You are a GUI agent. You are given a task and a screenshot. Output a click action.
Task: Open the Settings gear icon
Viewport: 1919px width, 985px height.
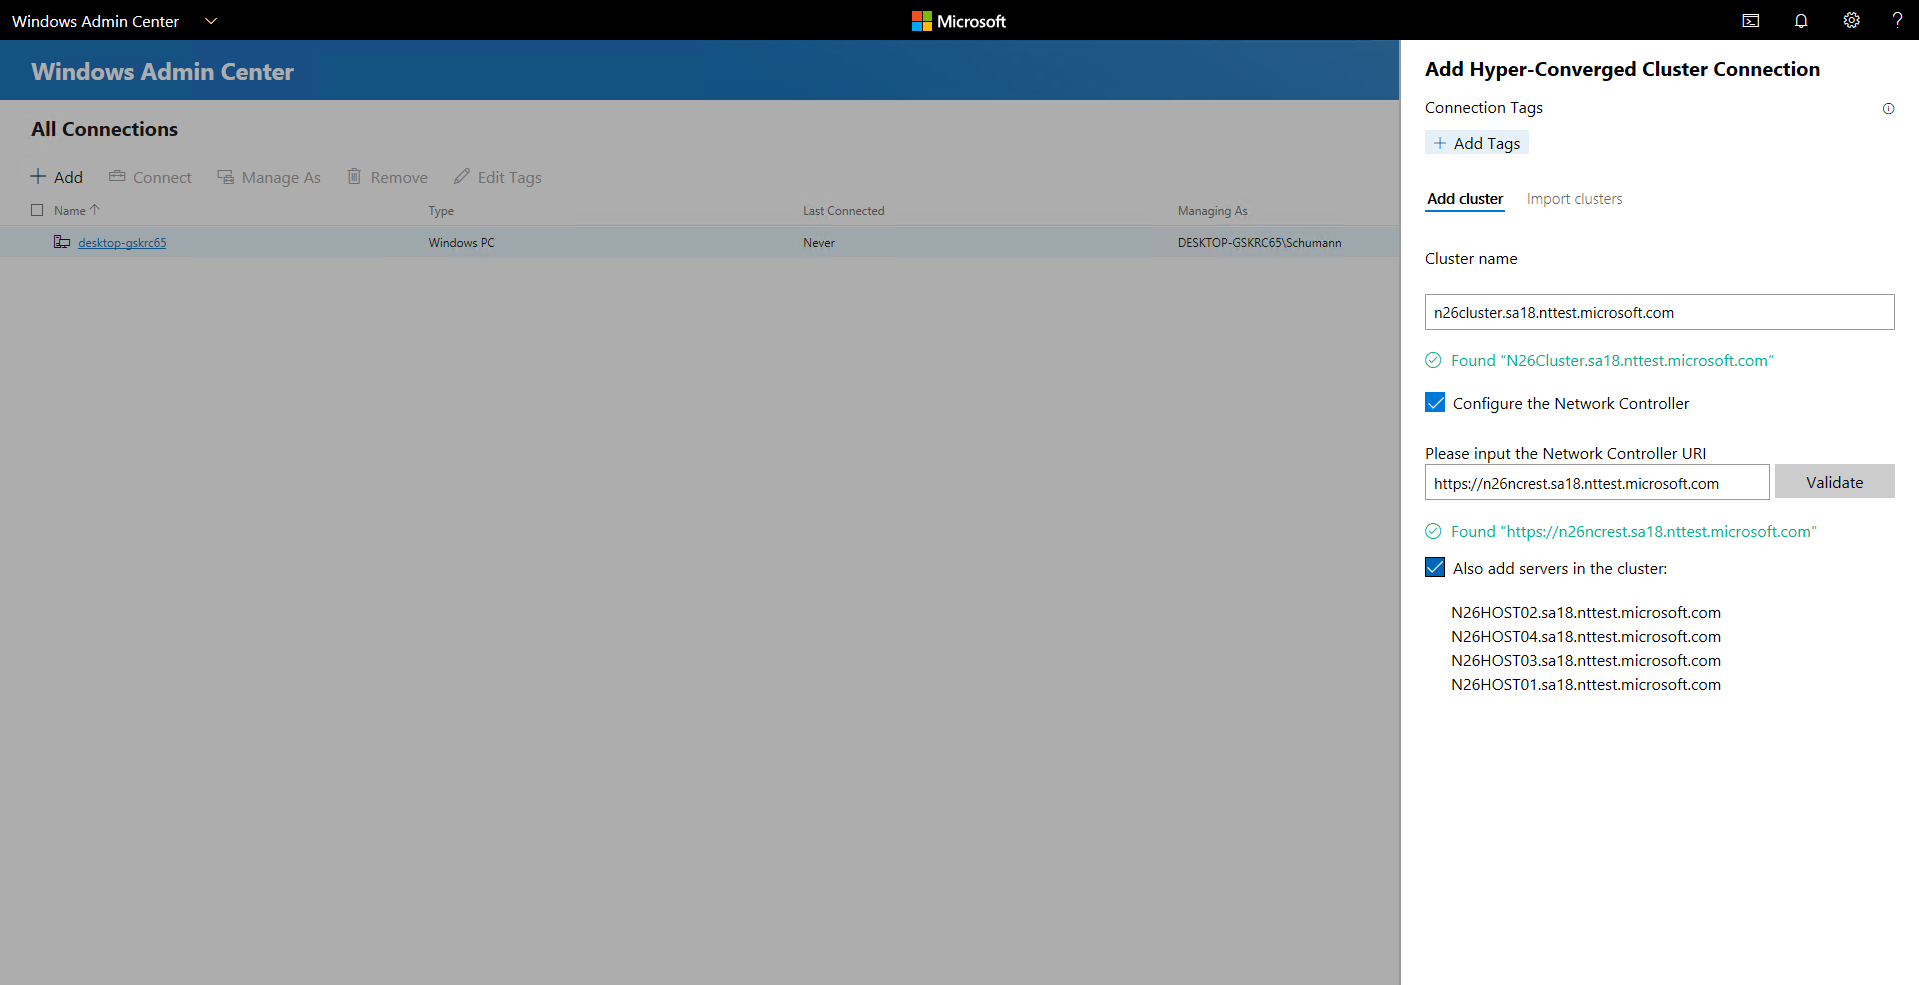[x=1851, y=20]
